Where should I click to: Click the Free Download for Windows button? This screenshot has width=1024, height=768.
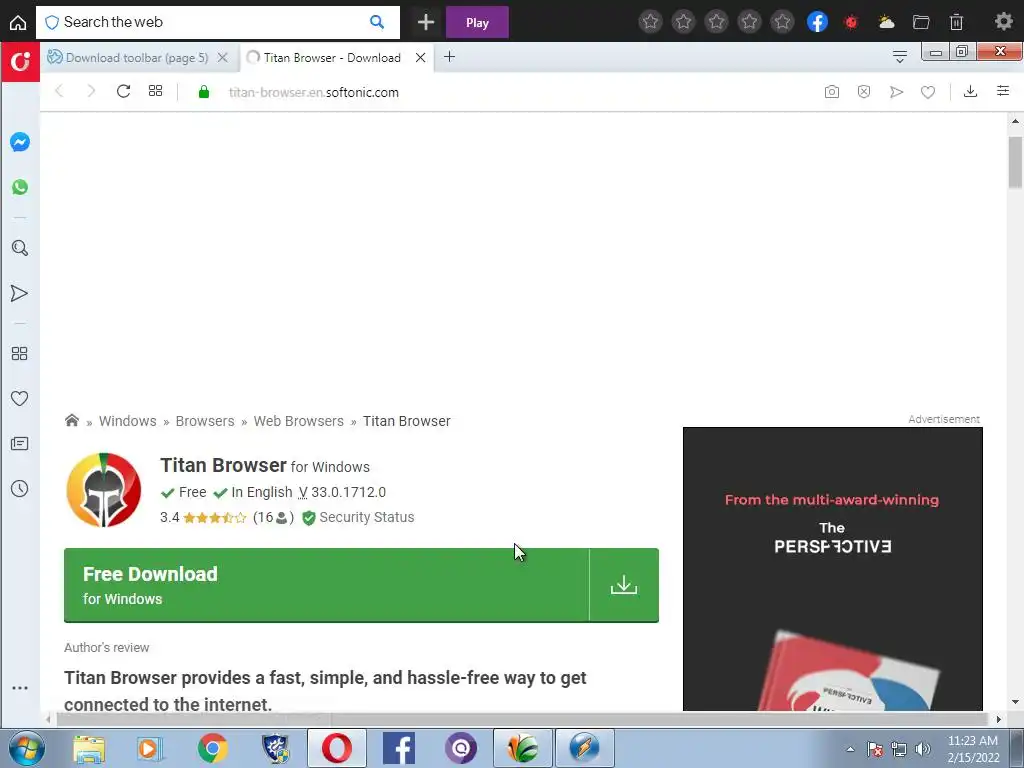coord(327,585)
